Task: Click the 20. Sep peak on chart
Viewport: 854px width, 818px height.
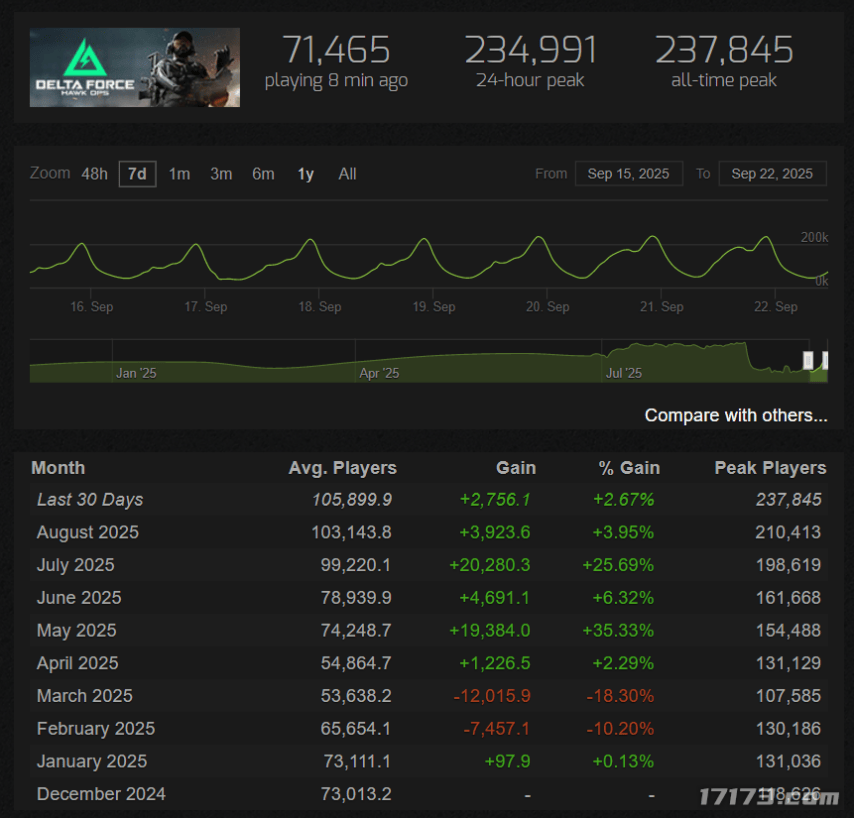Action: pos(539,237)
